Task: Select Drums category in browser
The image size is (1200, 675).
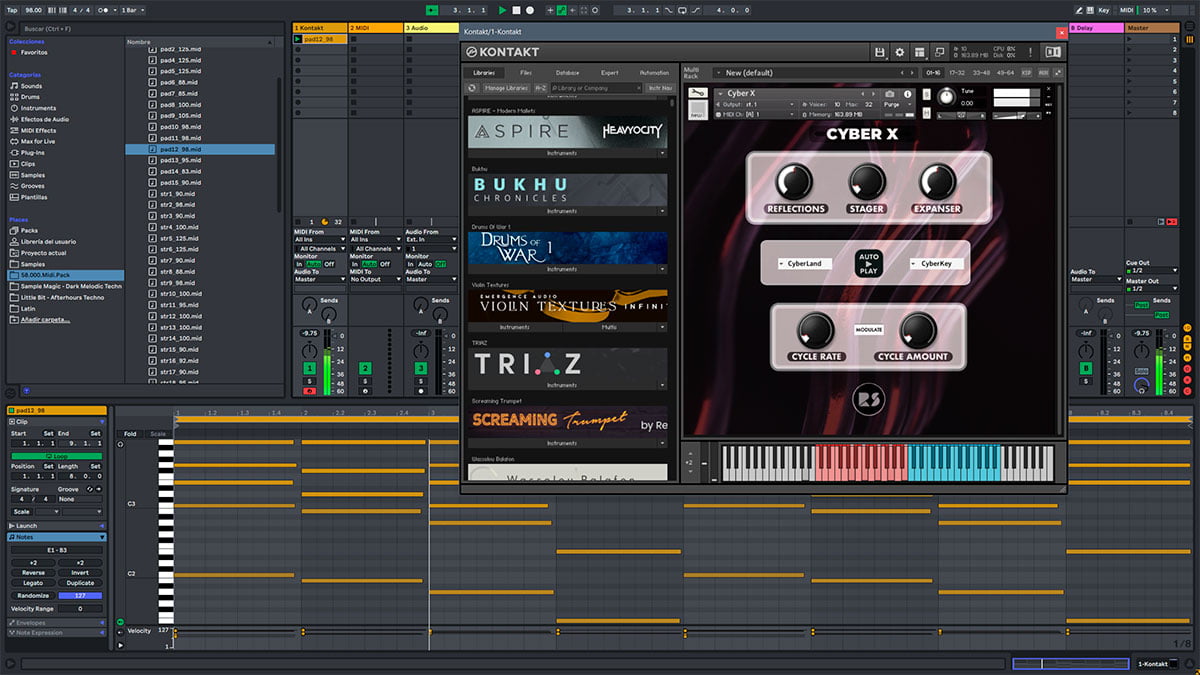Action: [31, 97]
